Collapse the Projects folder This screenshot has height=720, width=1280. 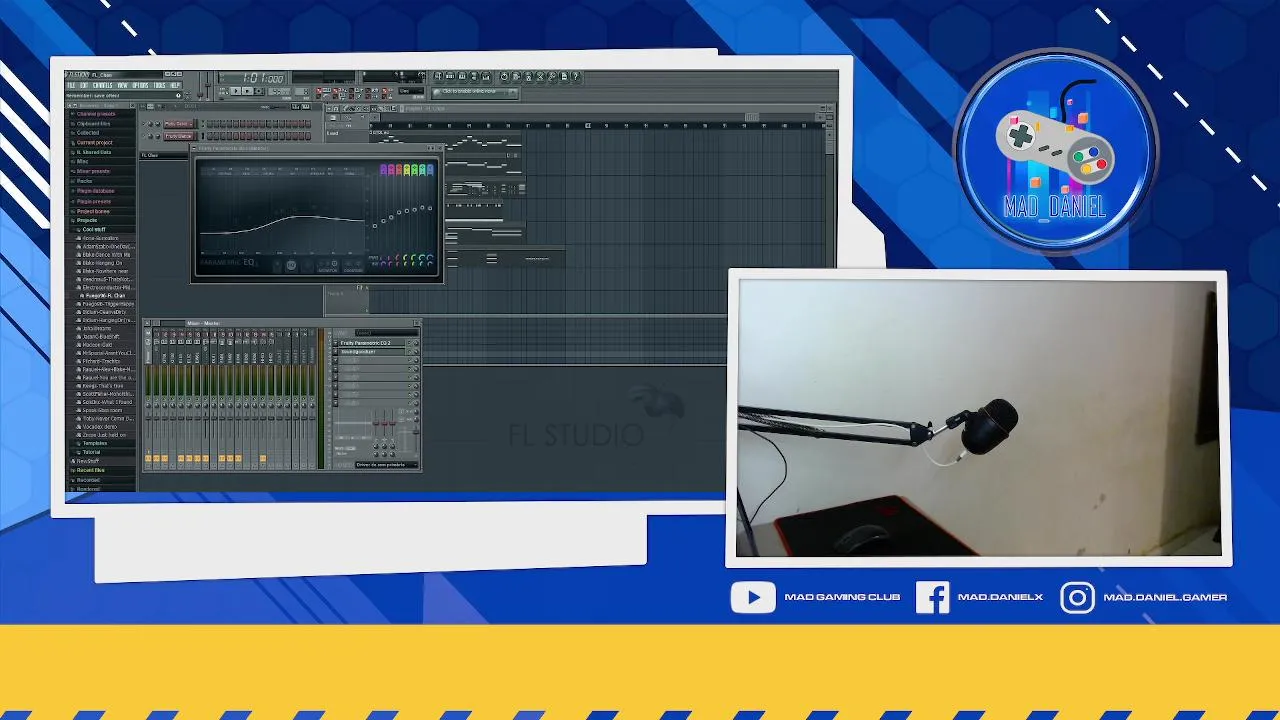[x=86, y=220]
